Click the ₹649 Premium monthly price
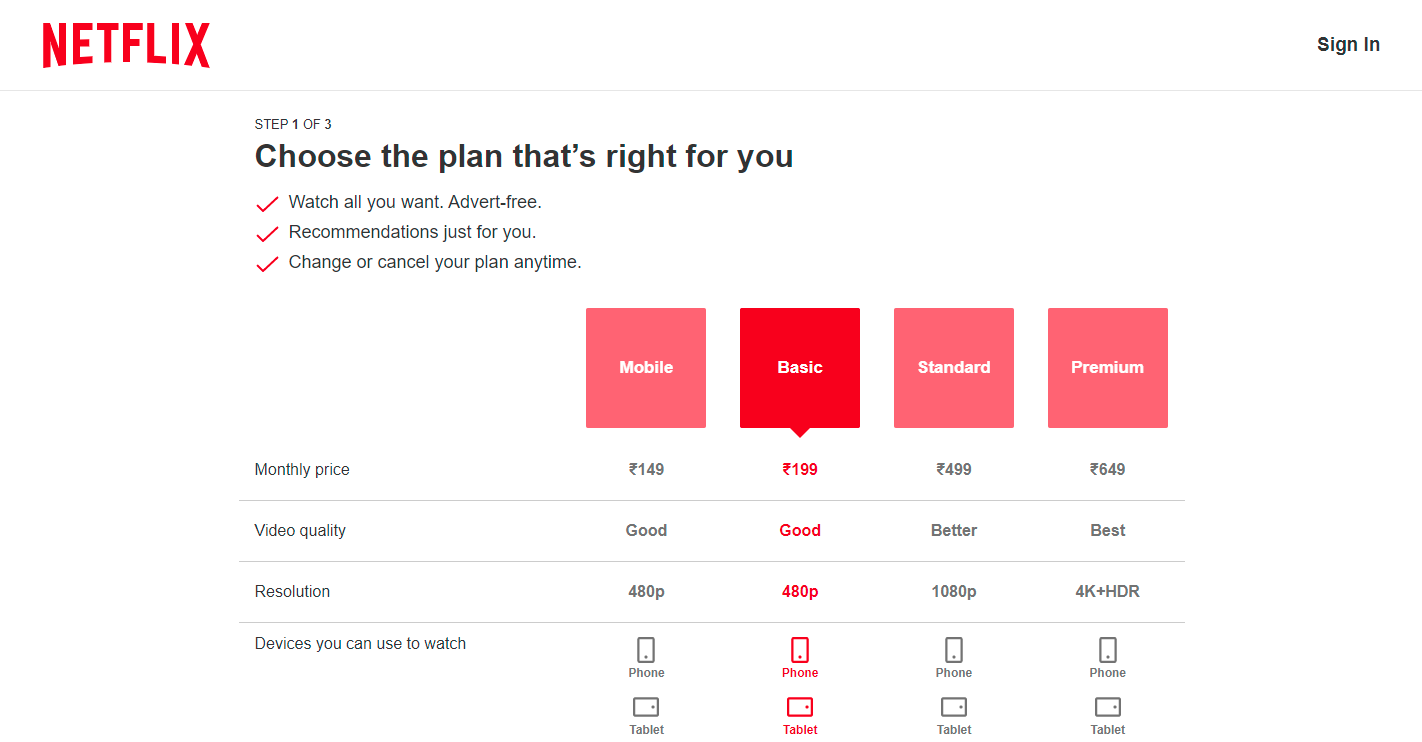This screenshot has width=1422, height=742. tap(1107, 469)
